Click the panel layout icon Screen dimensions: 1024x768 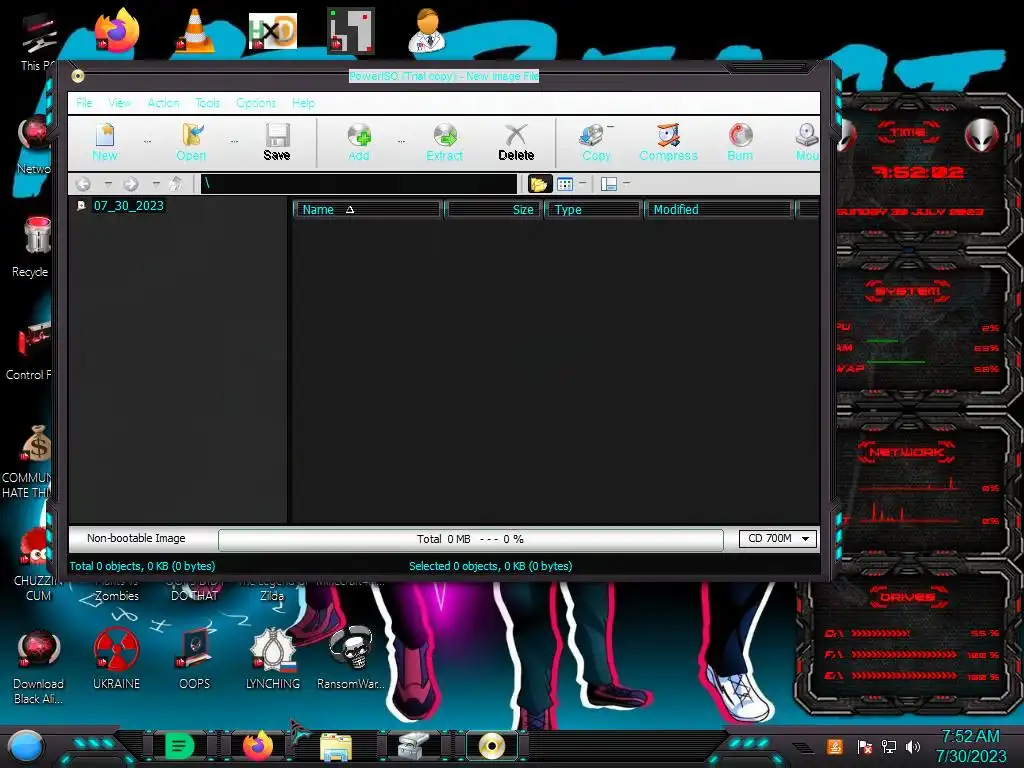coord(609,184)
